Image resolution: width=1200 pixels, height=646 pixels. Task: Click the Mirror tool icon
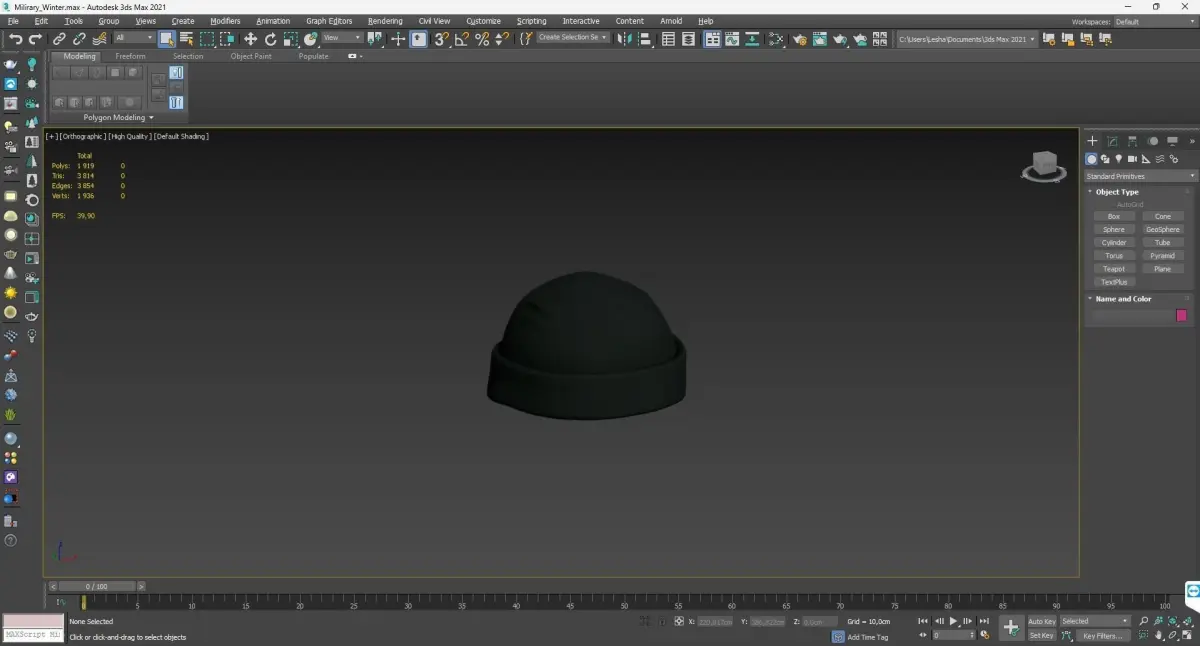pyautogui.click(x=624, y=39)
